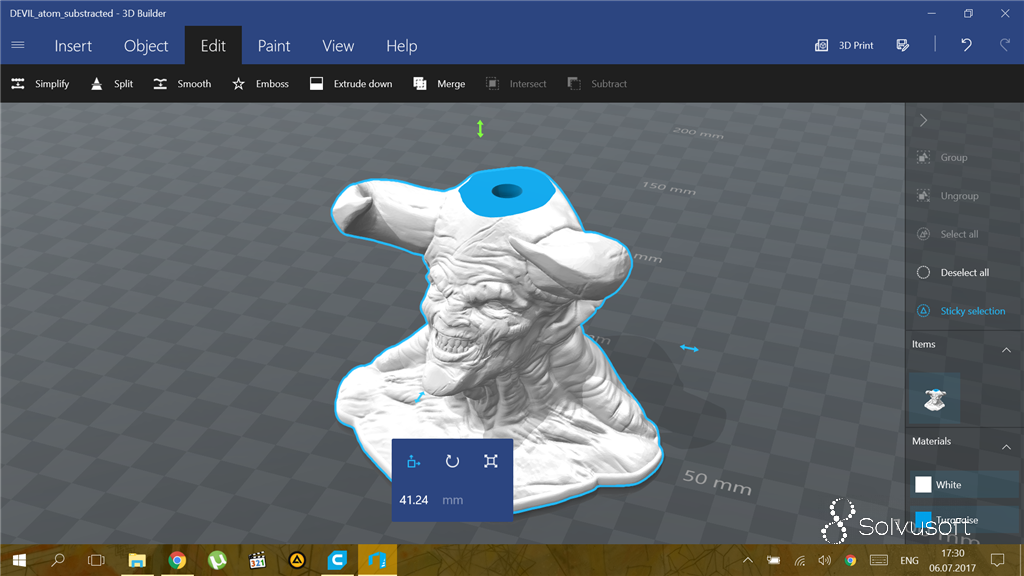Open the hamburger navigation menu
Screen dimensions: 1024x576
click(x=18, y=45)
